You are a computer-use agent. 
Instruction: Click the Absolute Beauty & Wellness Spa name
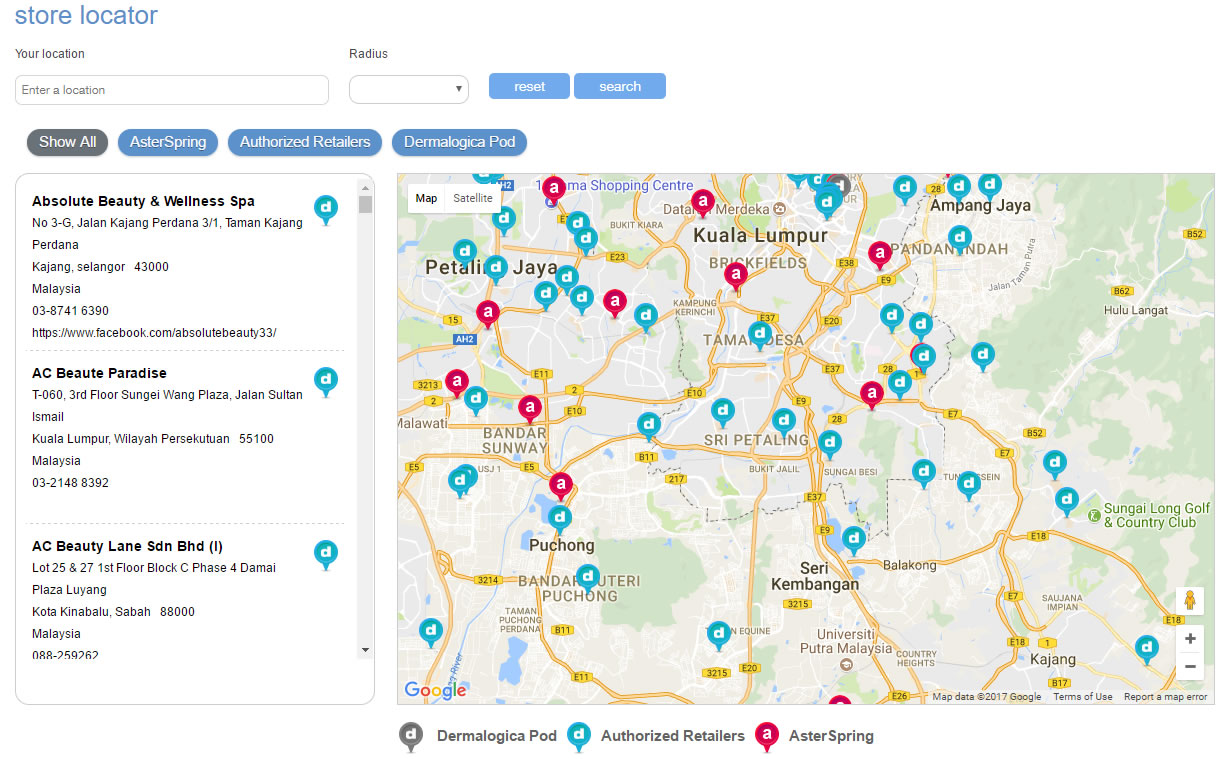[143, 201]
